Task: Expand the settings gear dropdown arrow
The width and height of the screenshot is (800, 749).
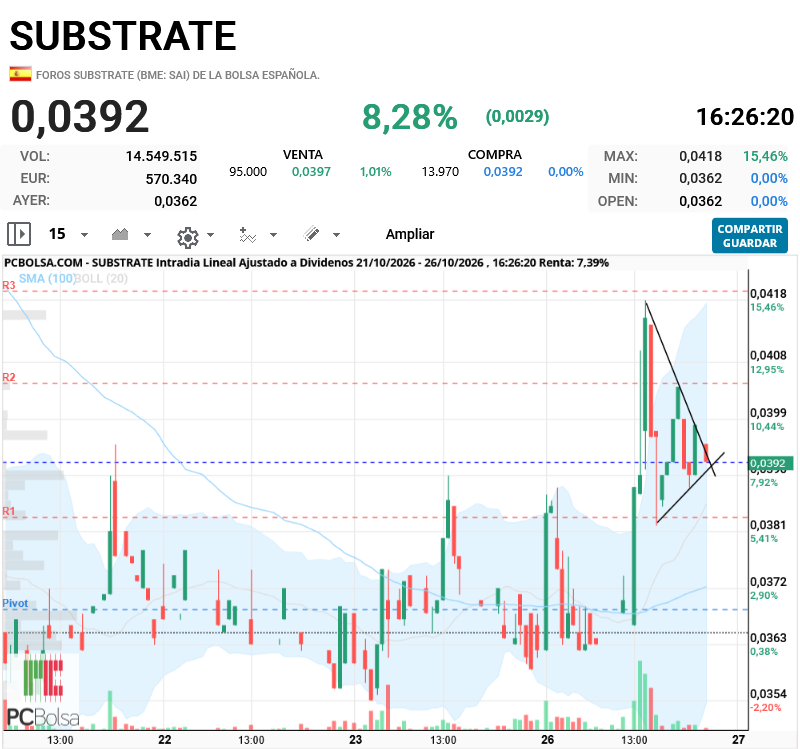Action: (210, 235)
